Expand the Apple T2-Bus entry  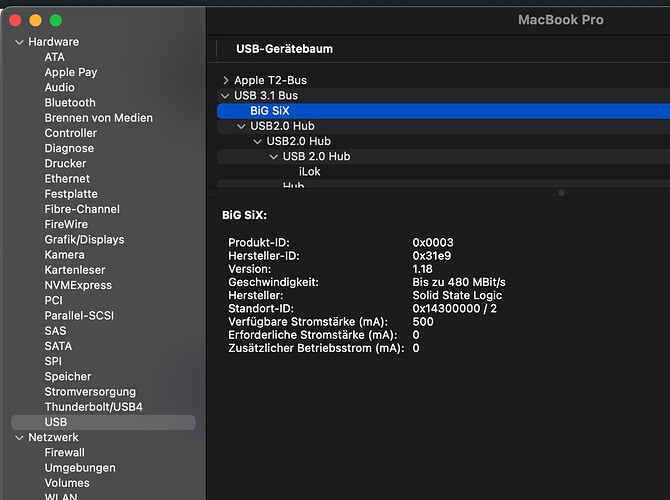coord(226,80)
